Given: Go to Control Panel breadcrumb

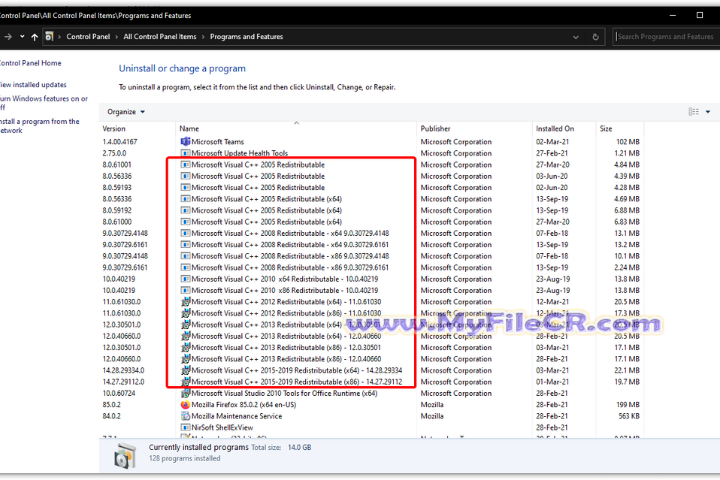Looking at the screenshot, I should 88,37.
